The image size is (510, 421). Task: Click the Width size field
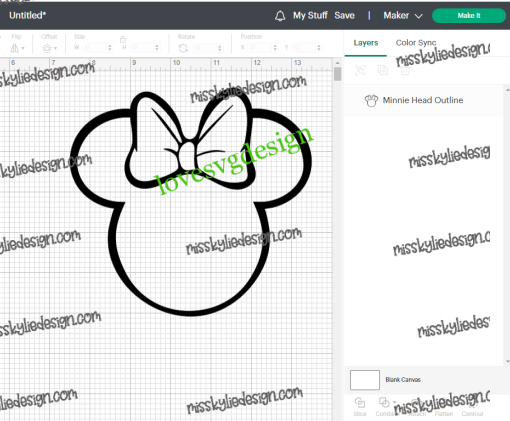pos(95,48)
